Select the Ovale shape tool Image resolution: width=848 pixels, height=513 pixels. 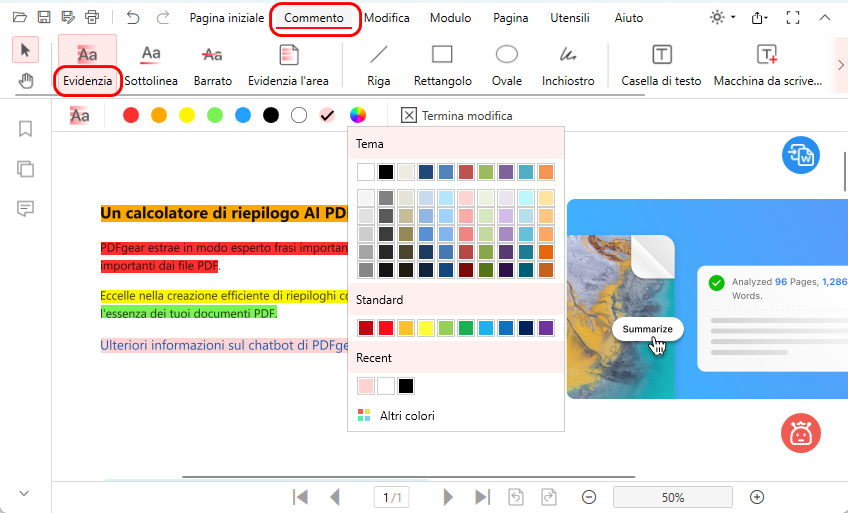pos(507,66)
